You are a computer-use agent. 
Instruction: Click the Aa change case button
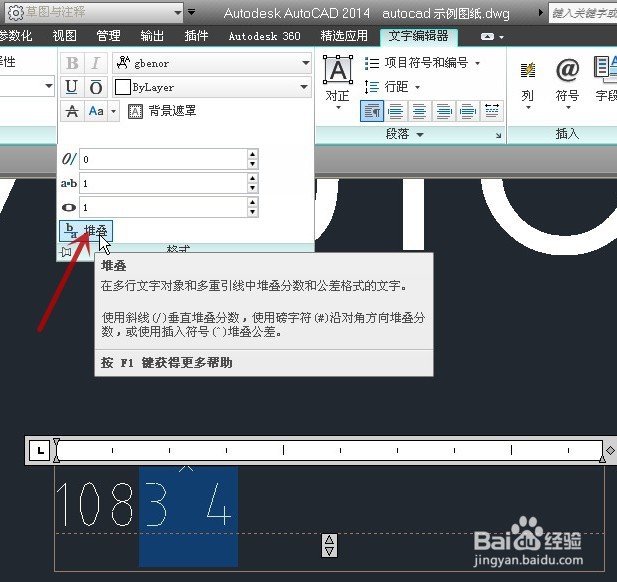pyautogui.click(x=96, y=111)
